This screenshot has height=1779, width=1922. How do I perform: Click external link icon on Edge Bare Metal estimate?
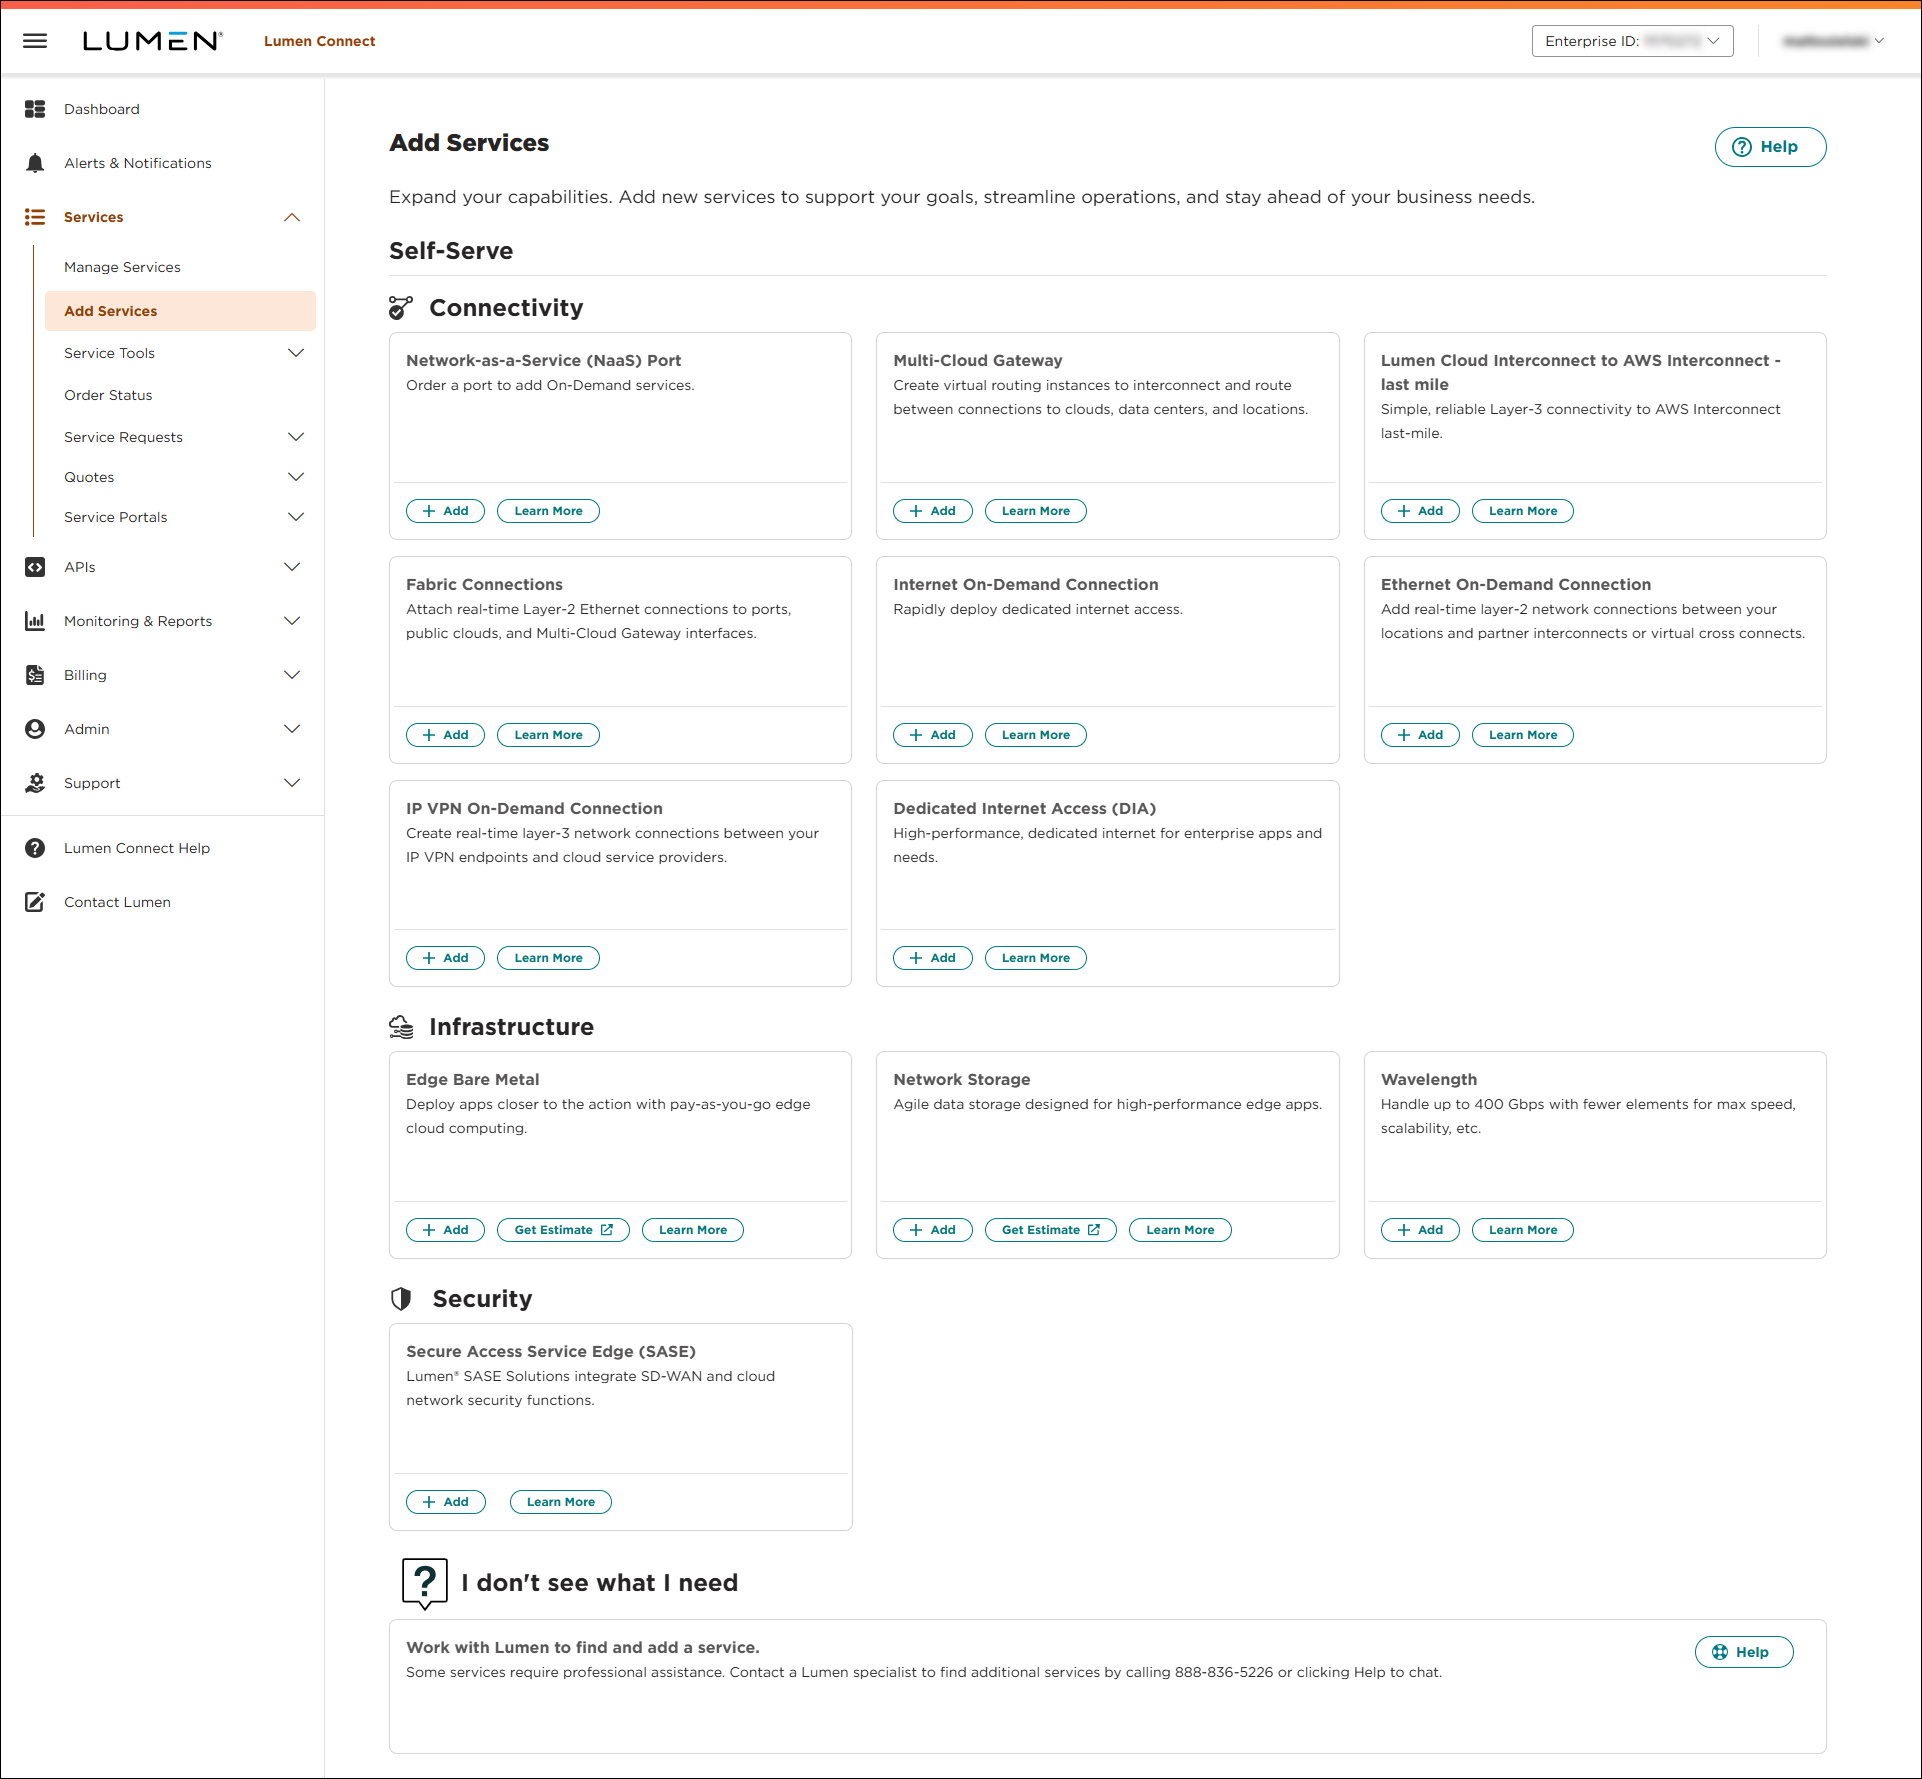point(607,1230)
